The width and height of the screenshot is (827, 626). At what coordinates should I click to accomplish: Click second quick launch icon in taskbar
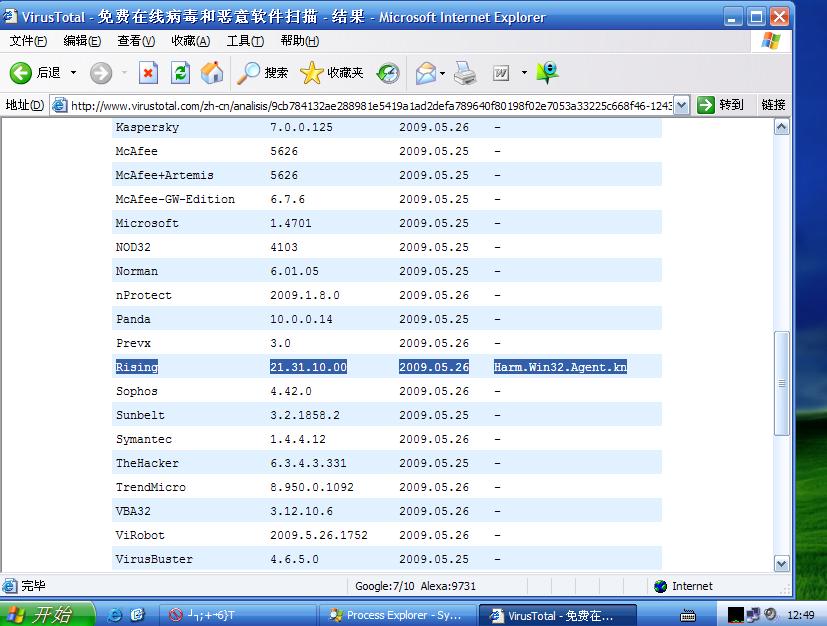pos(138,615)
